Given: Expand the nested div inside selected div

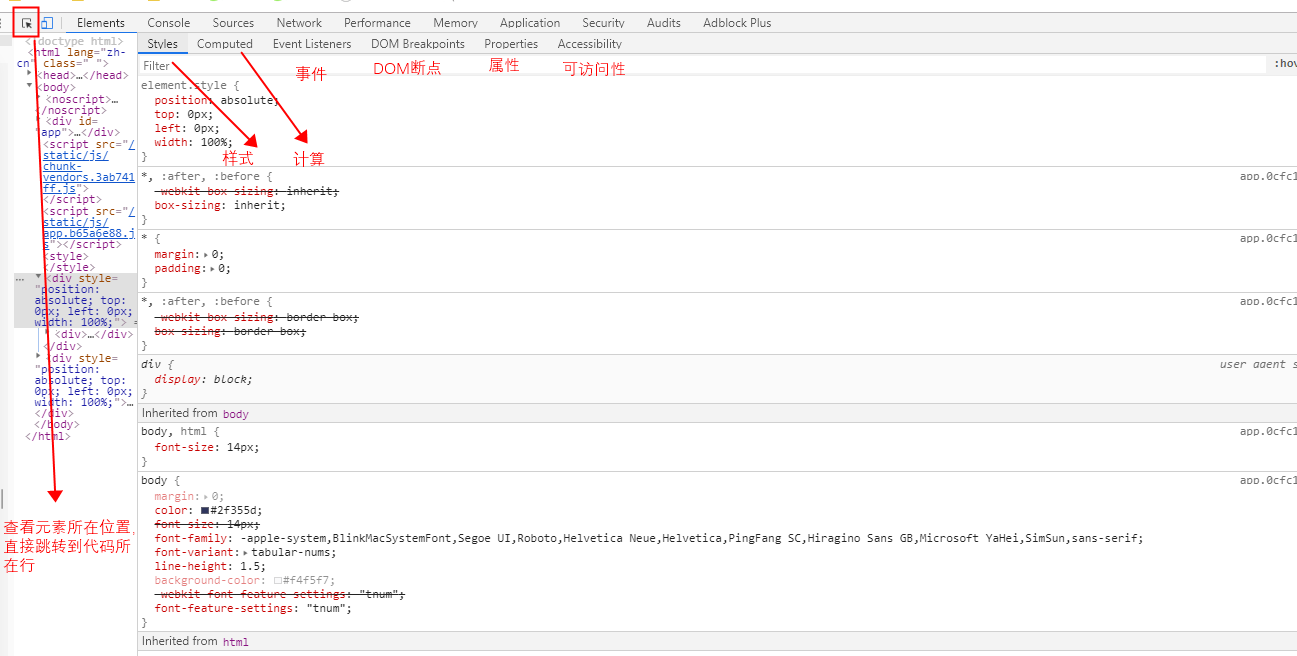Looking at the screenshot, I should [x=48, y=331].
